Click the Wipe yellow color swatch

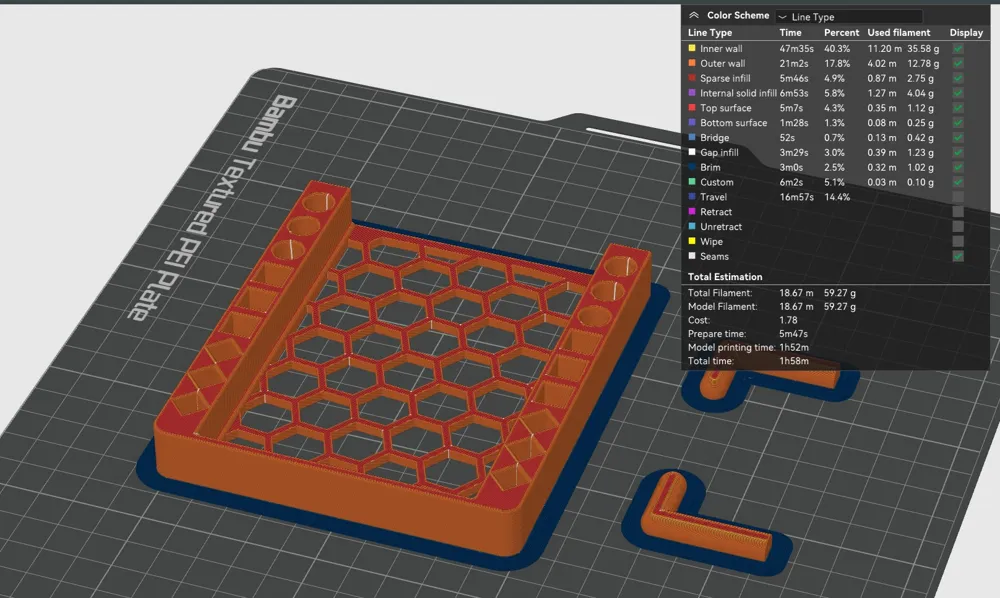(x=692, y=241)
